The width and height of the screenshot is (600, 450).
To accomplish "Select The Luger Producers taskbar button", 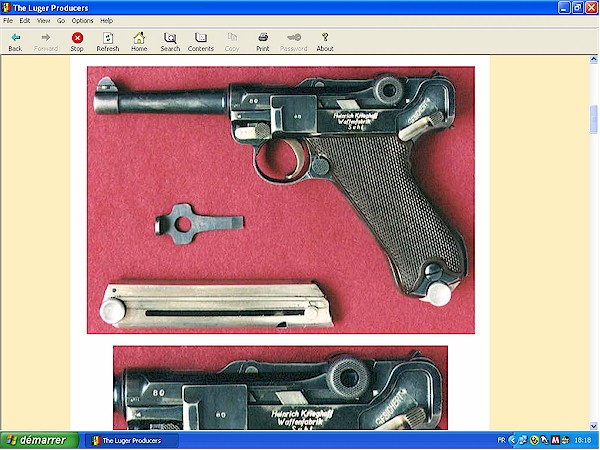I will (x=131, y=440).
